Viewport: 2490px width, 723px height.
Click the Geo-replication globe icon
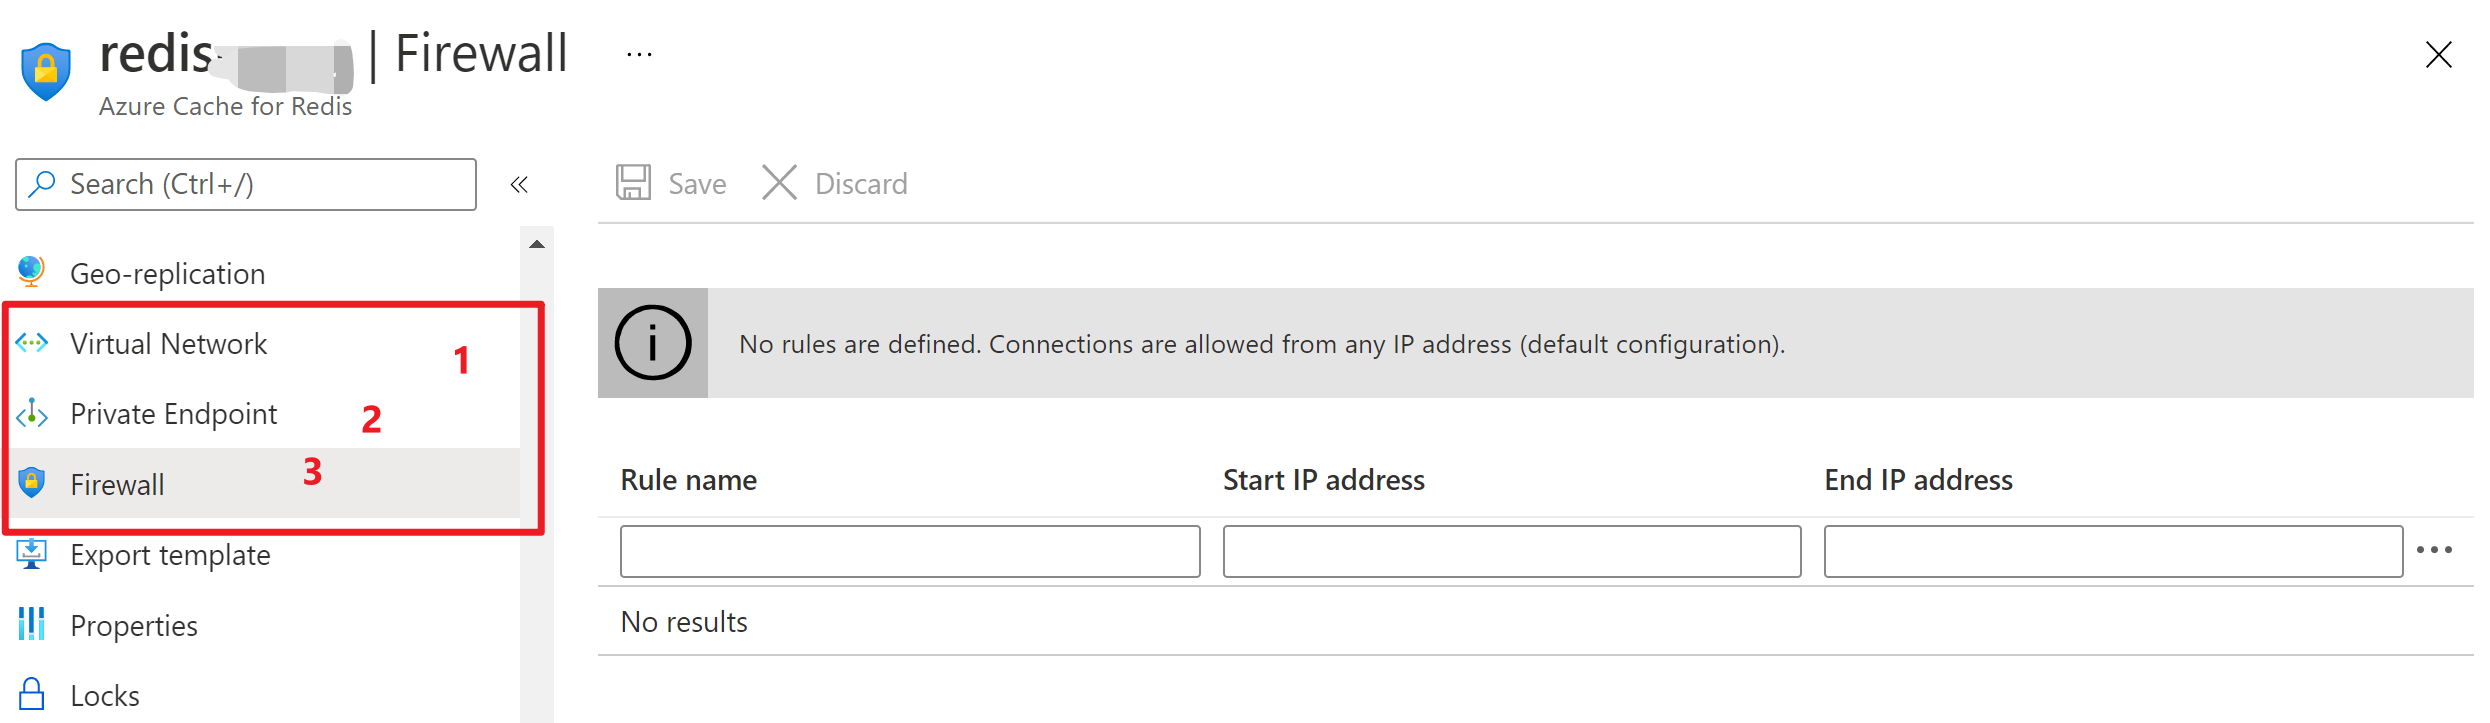tap(32, 272)
